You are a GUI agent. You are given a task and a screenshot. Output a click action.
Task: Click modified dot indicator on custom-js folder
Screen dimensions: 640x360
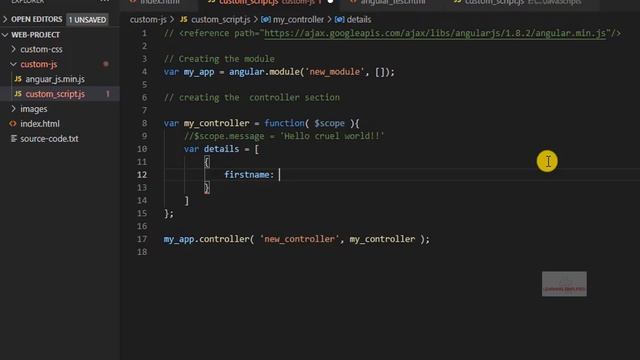tap(106, 64)
